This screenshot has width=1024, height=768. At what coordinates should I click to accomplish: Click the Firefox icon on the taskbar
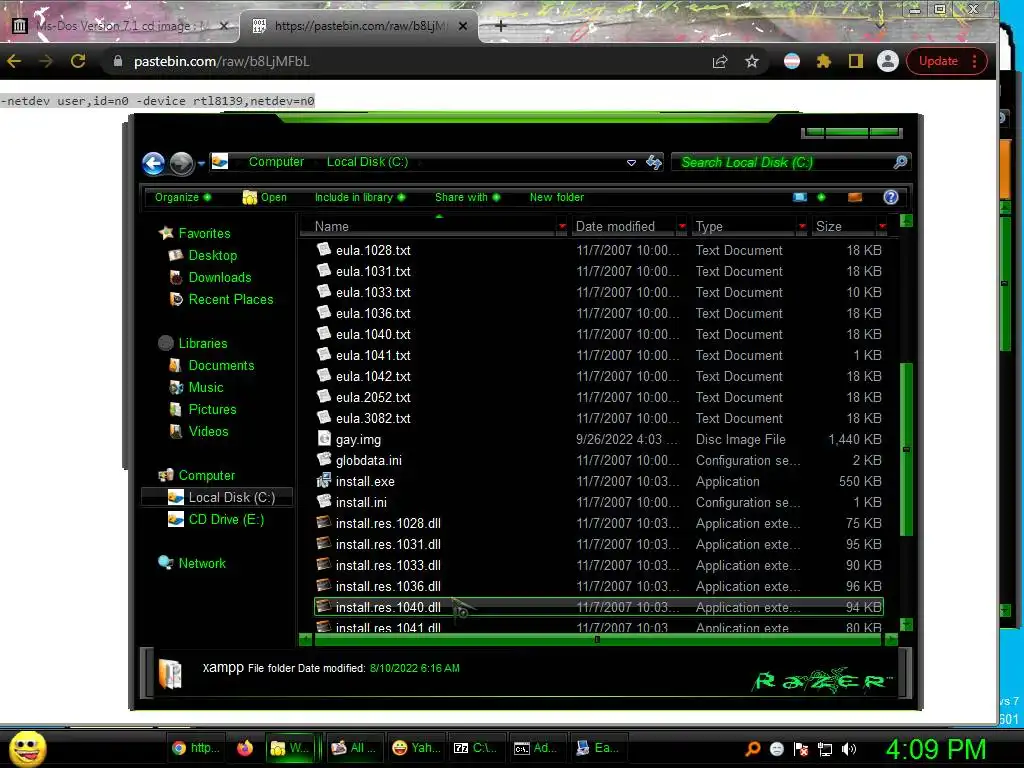(245, 748)
